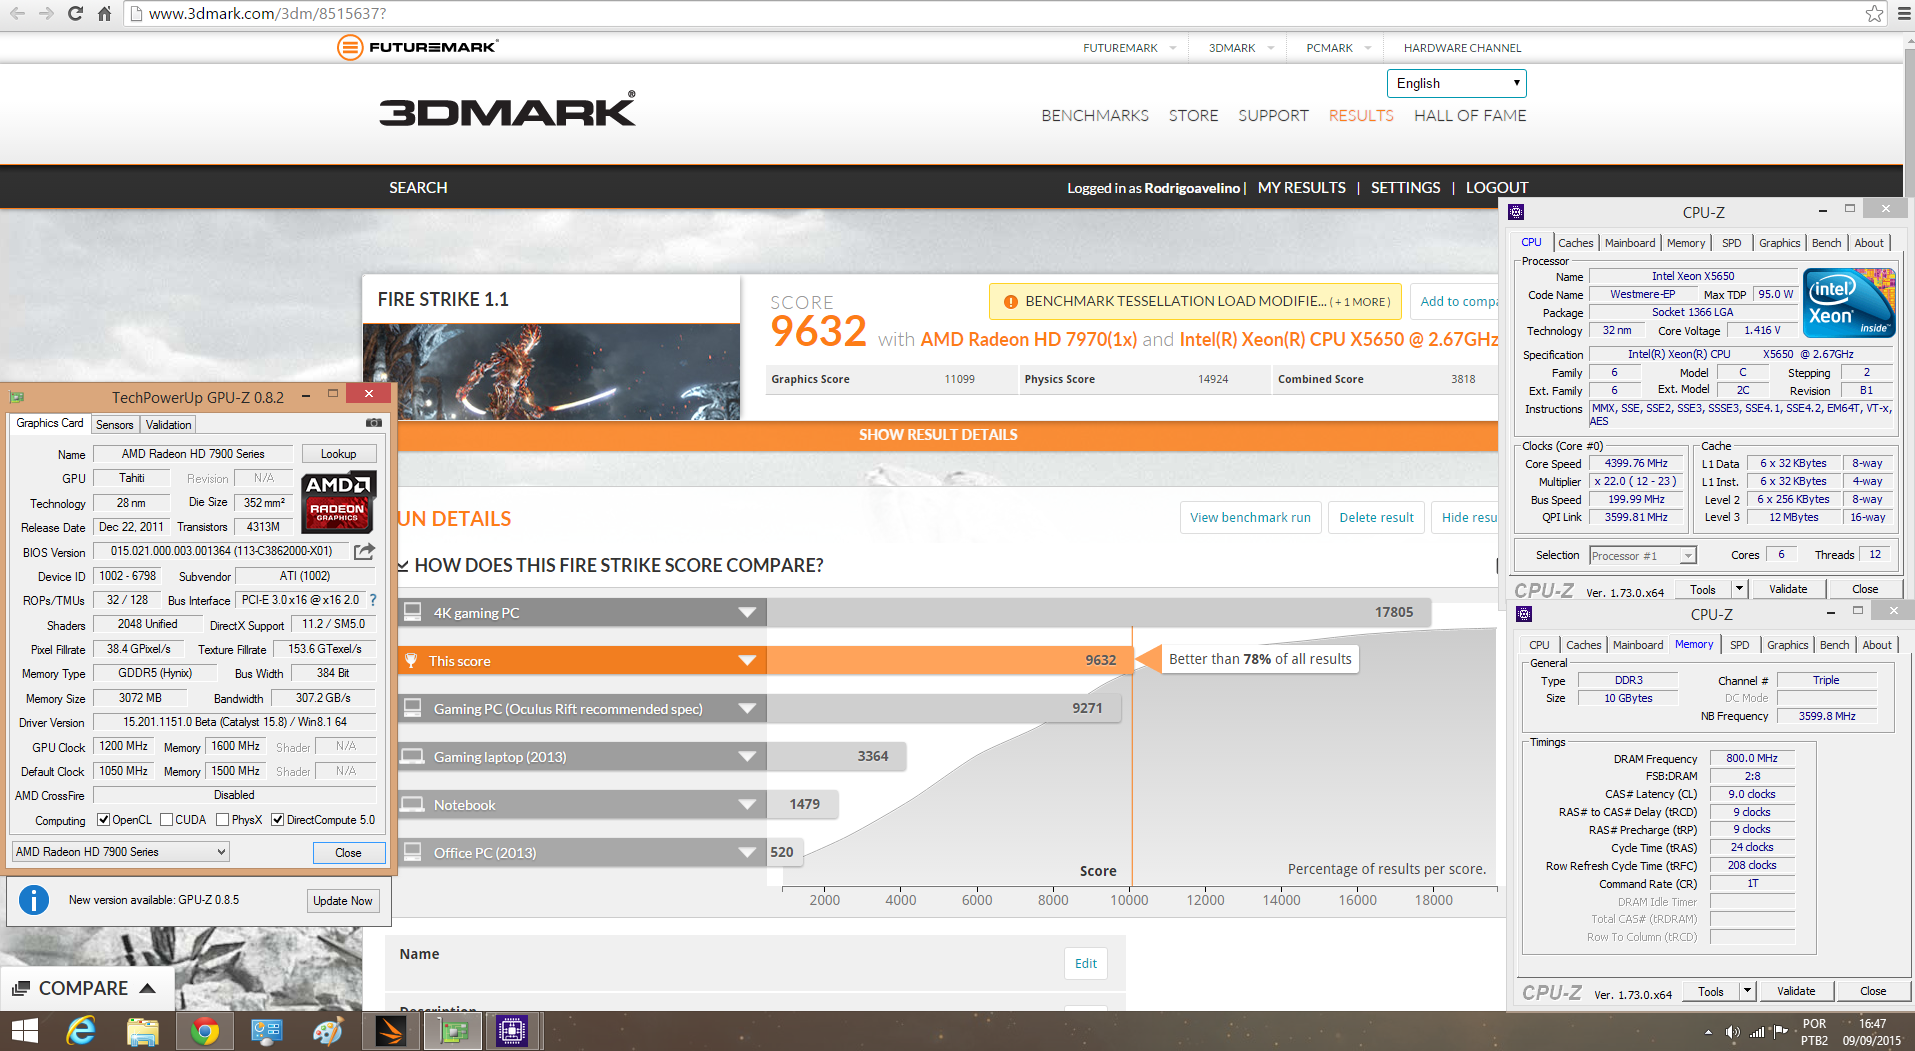
Task: Open MY RESULTS link
Action: pyautogui.click(x=1302, y=188)
